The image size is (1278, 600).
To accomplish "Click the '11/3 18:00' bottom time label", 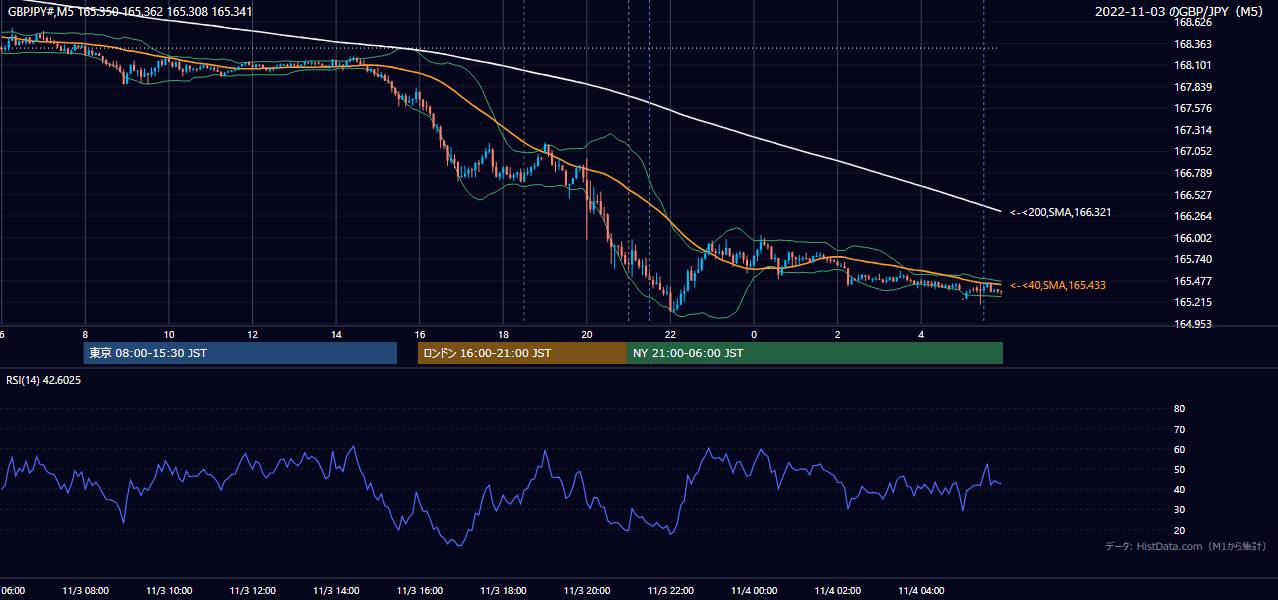I will click(x=503, y=591).
